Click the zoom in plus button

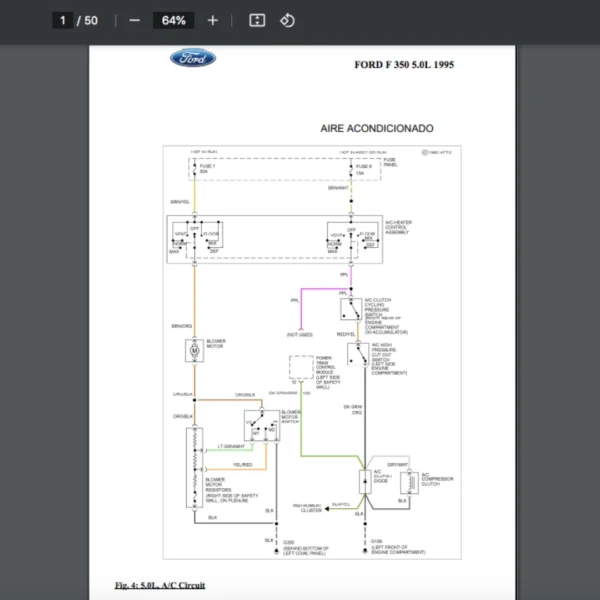click(212, 20)
